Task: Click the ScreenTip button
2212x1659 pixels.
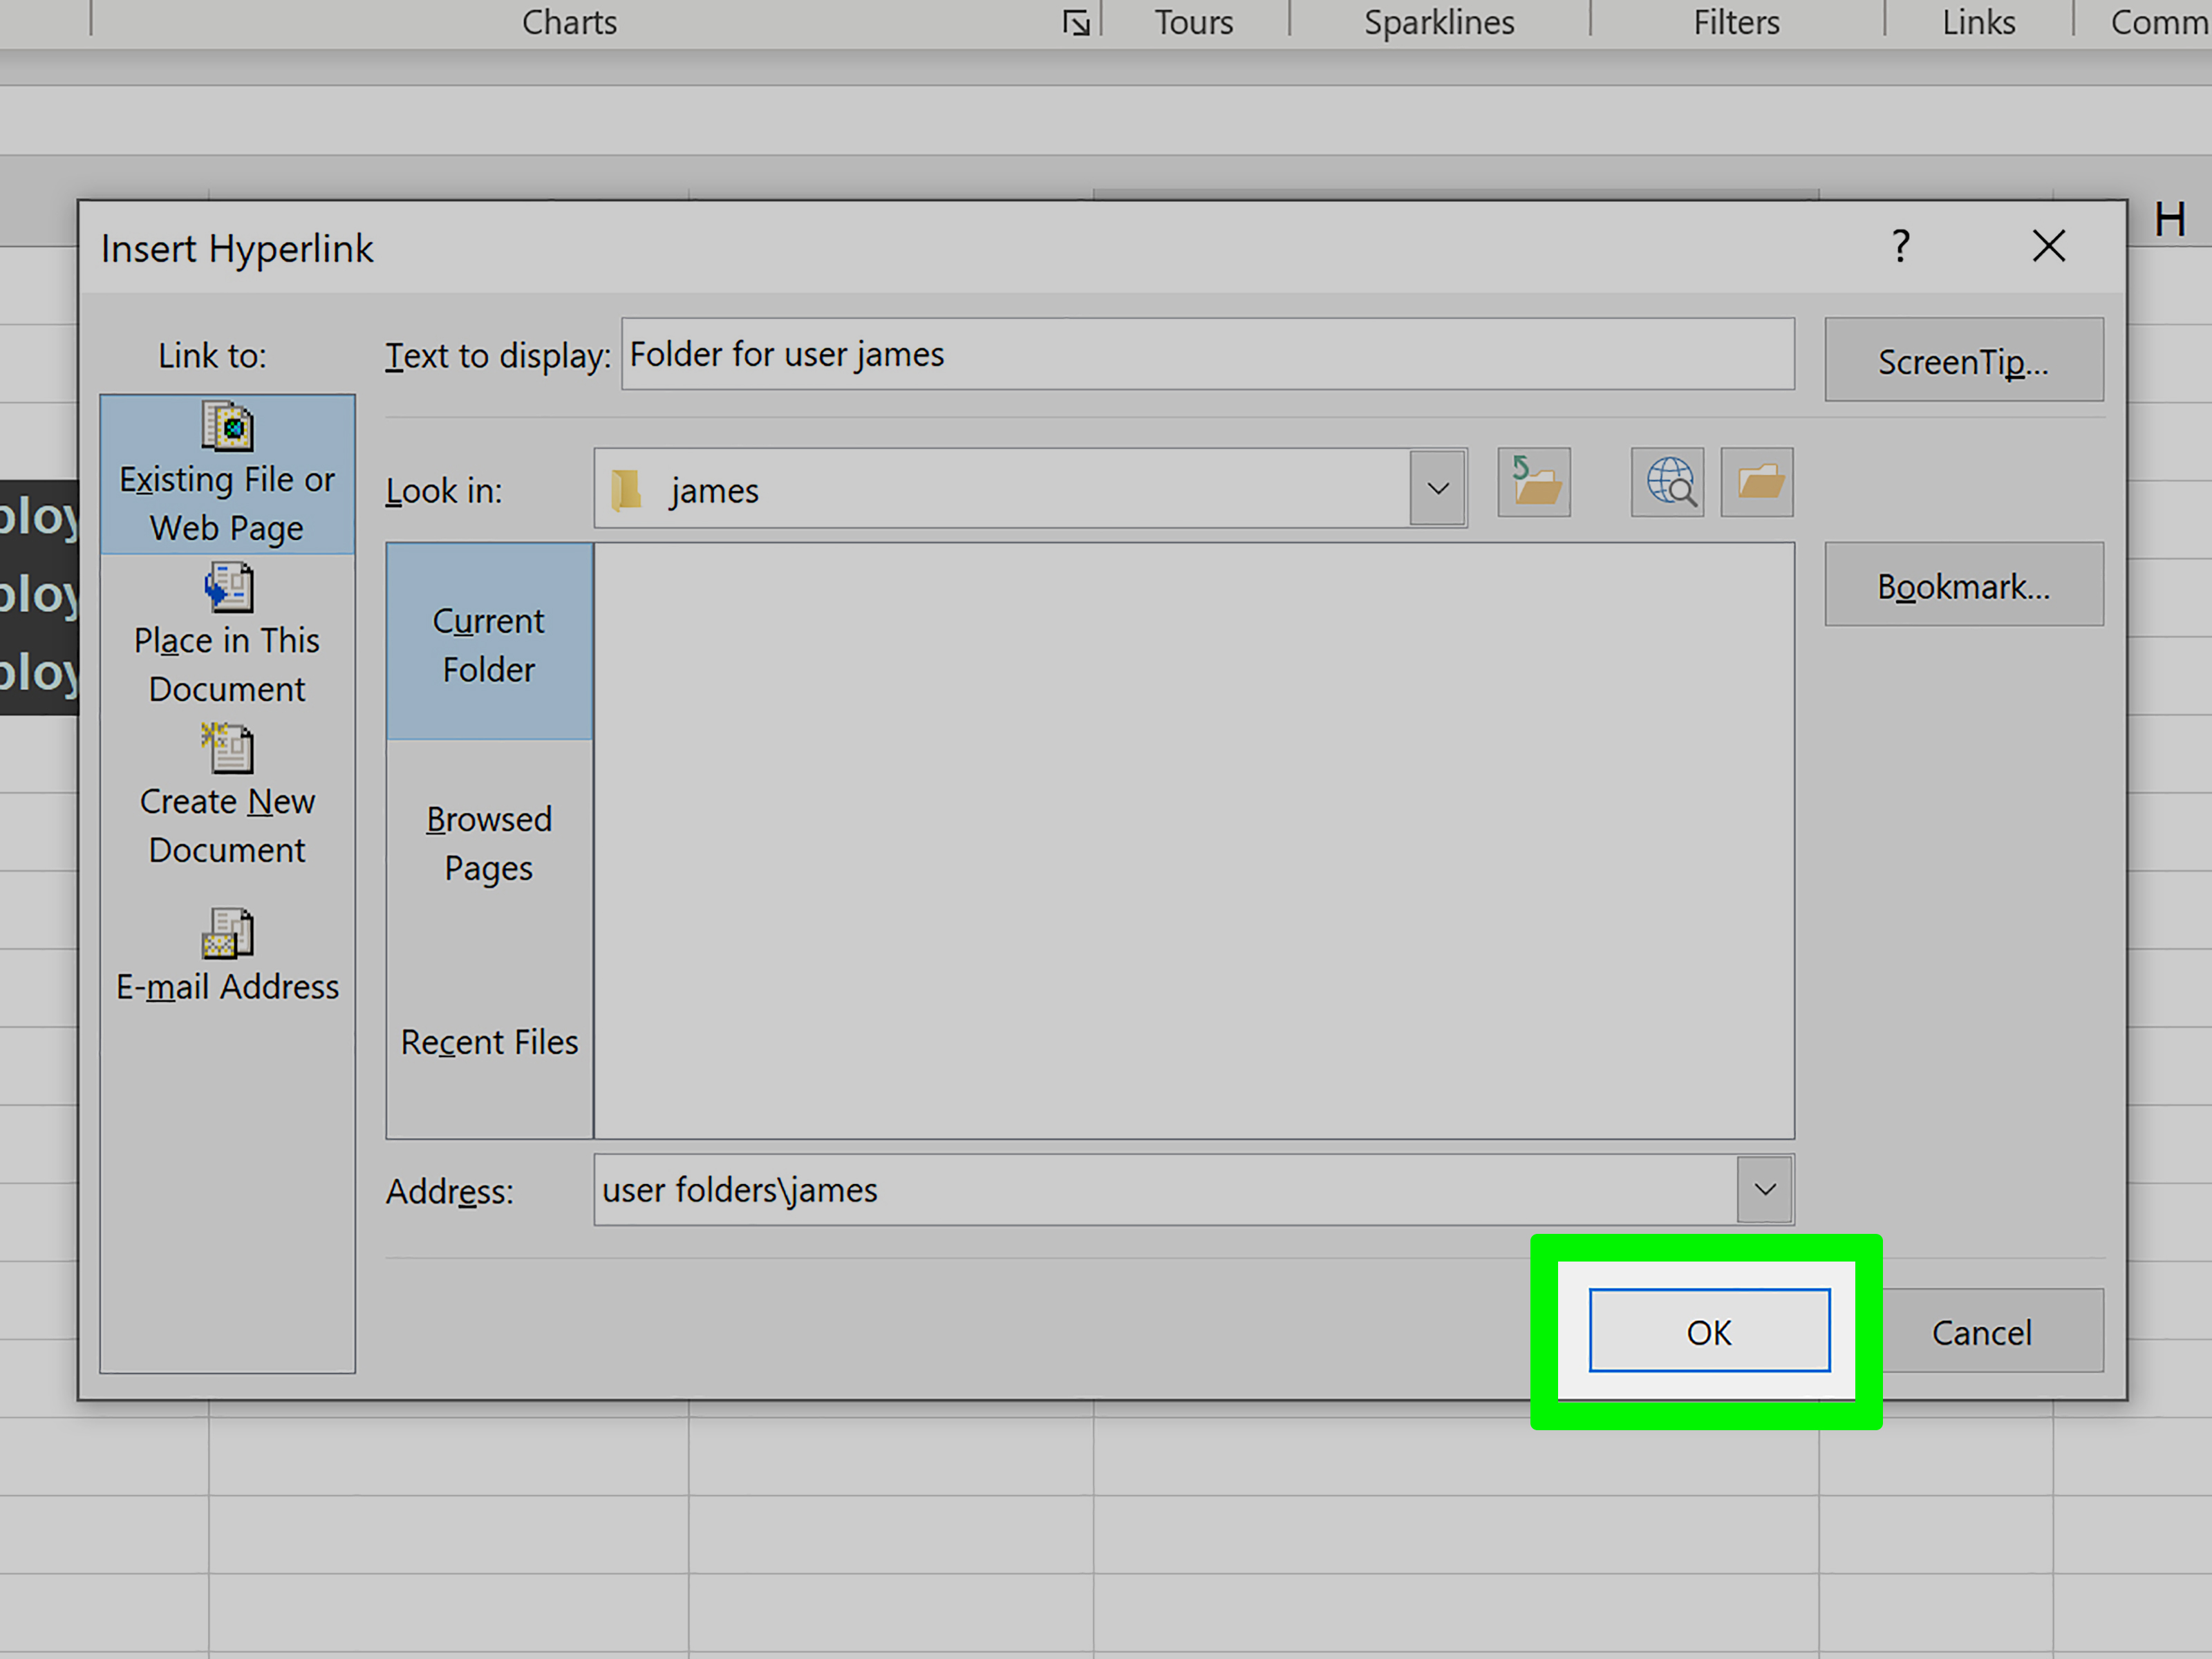Action: click(x=1964, y=360)
